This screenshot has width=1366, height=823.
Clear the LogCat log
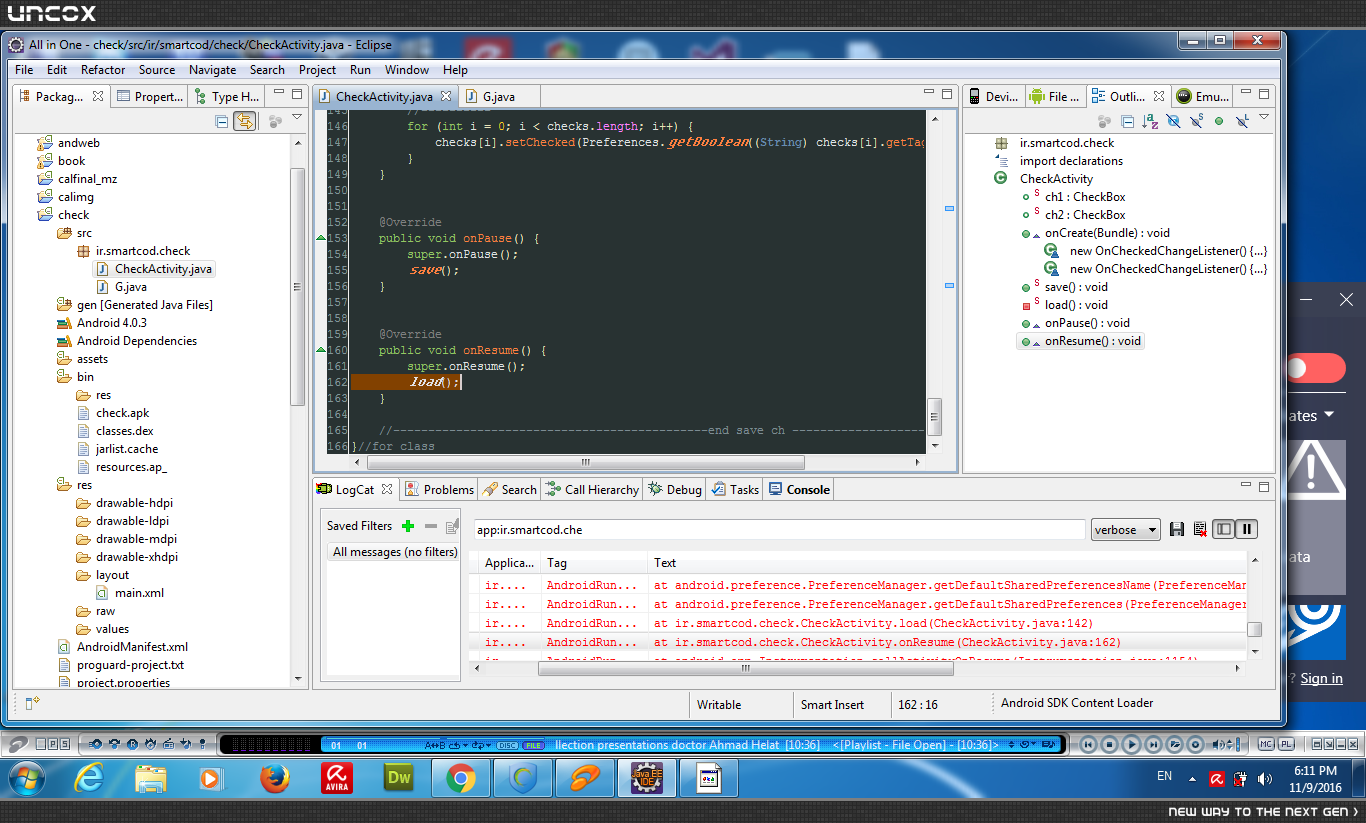click(x=1200, y=529)
